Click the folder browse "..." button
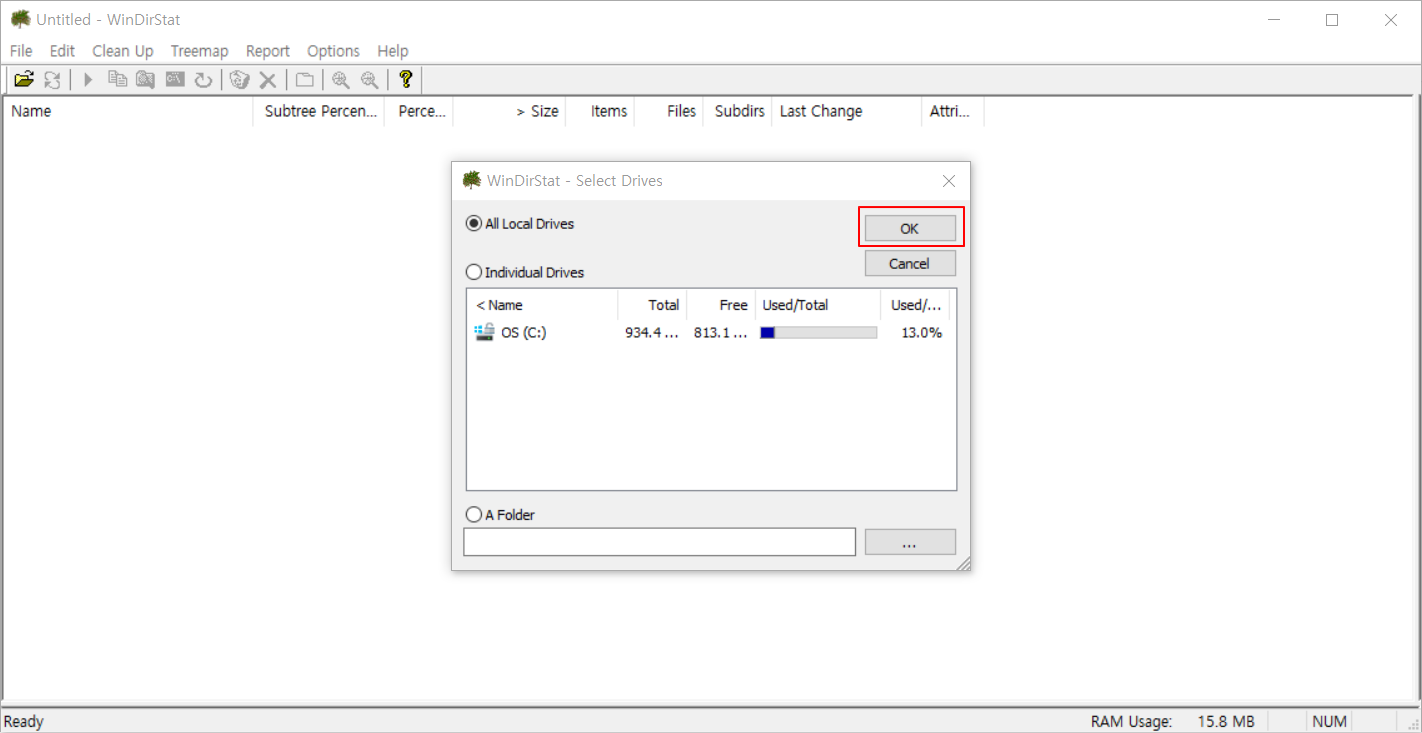The width and height of the screenshot is (1422, 733). click(x=910, y=542)
